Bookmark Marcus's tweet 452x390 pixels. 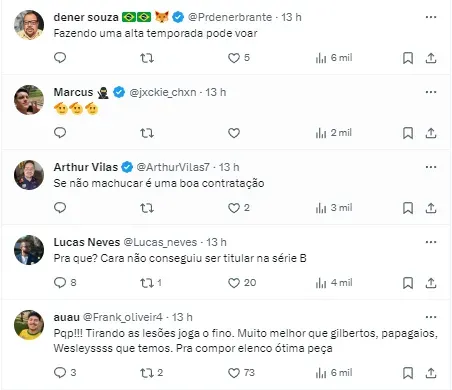408,133
